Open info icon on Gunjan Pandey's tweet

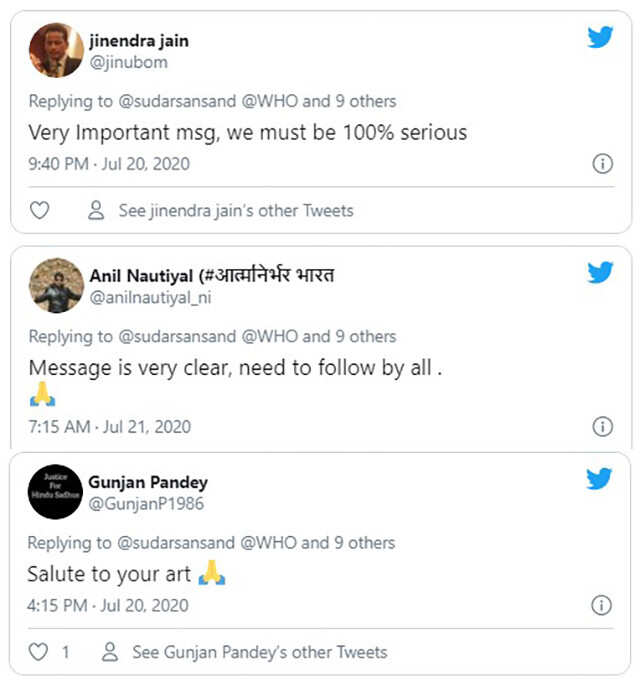coord(602,606)
